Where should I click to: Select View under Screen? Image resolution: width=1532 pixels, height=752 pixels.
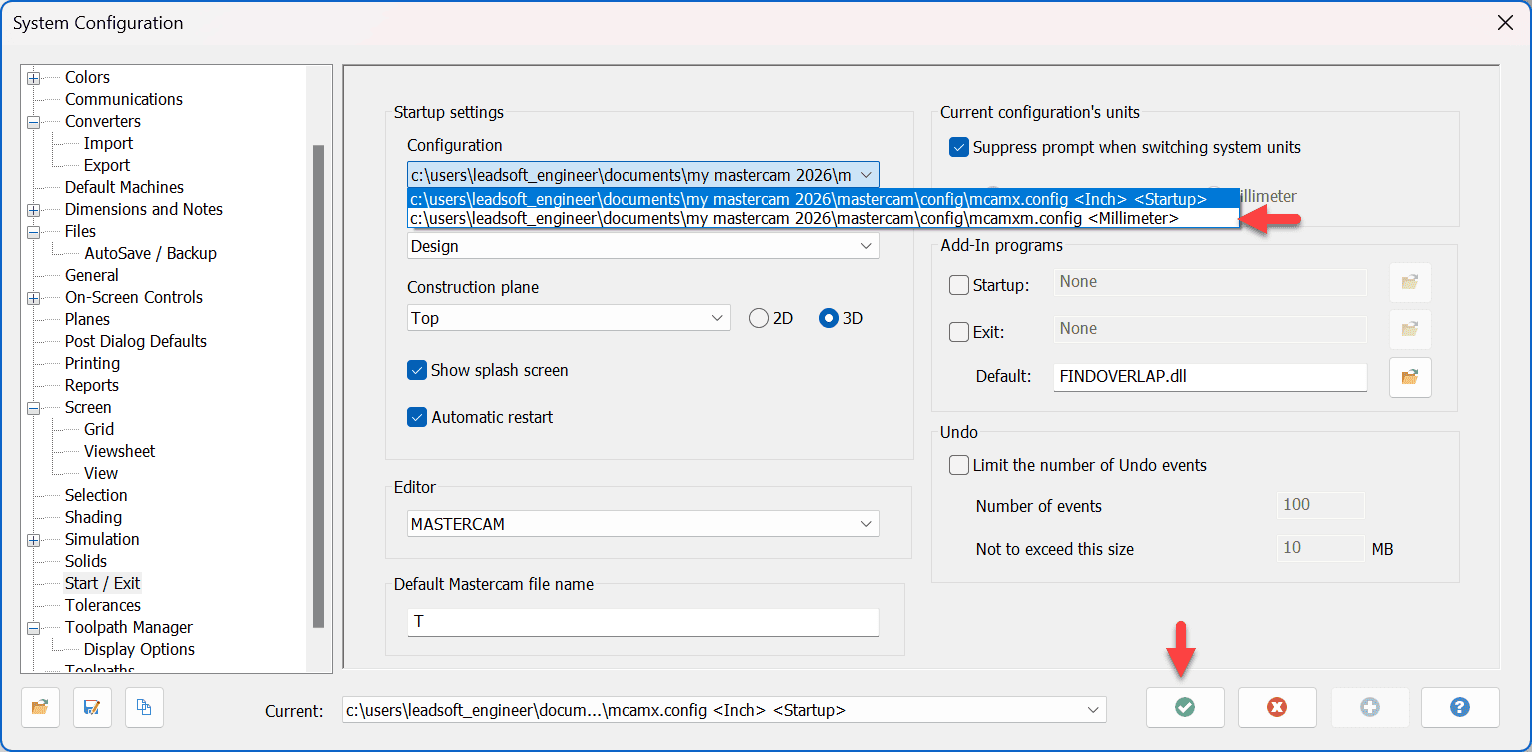coord(101,473)
